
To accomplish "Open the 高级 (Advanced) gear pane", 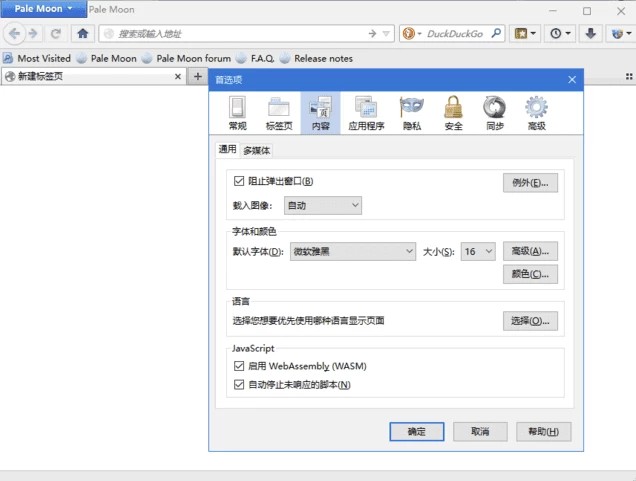I will tap(536, 113).
